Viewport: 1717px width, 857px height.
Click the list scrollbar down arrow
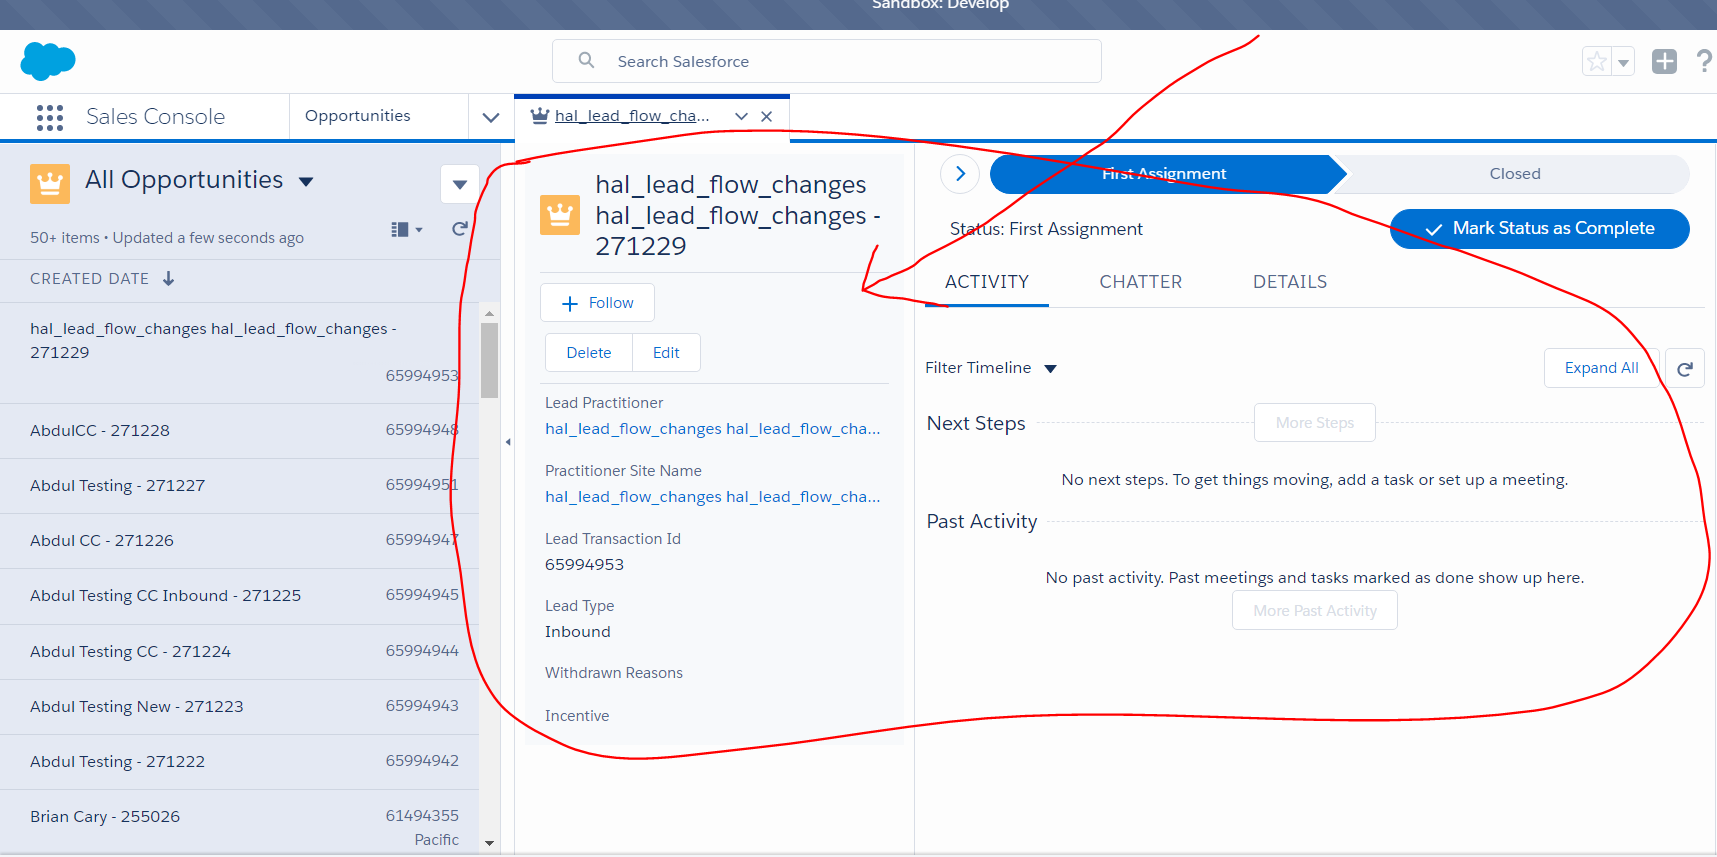point(489,843)
